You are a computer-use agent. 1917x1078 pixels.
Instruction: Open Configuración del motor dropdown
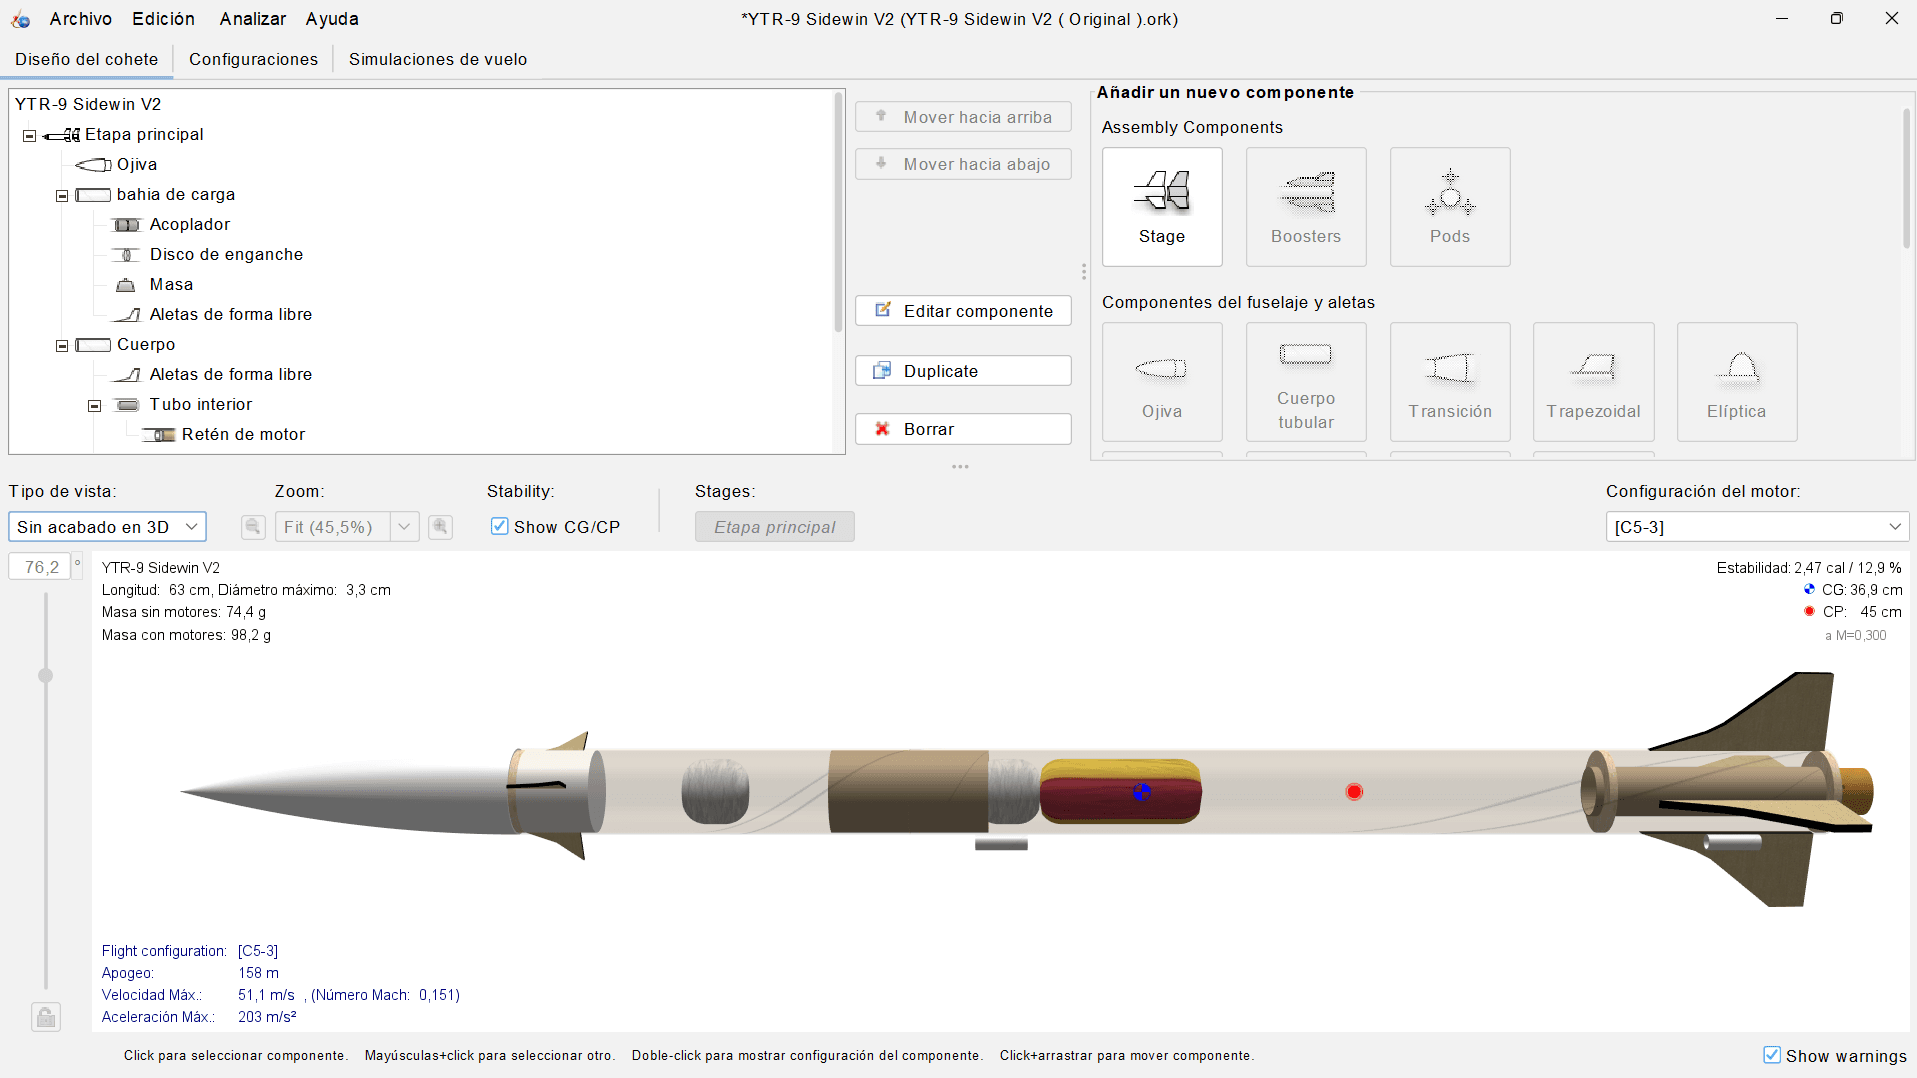[x=1757, y=527]
